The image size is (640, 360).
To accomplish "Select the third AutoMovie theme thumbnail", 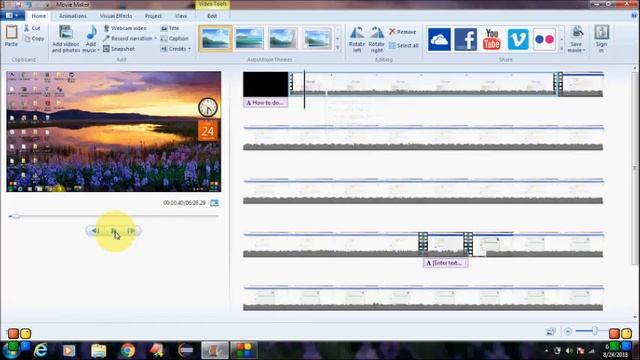I will pyautogui.click(x=283, y=38).
